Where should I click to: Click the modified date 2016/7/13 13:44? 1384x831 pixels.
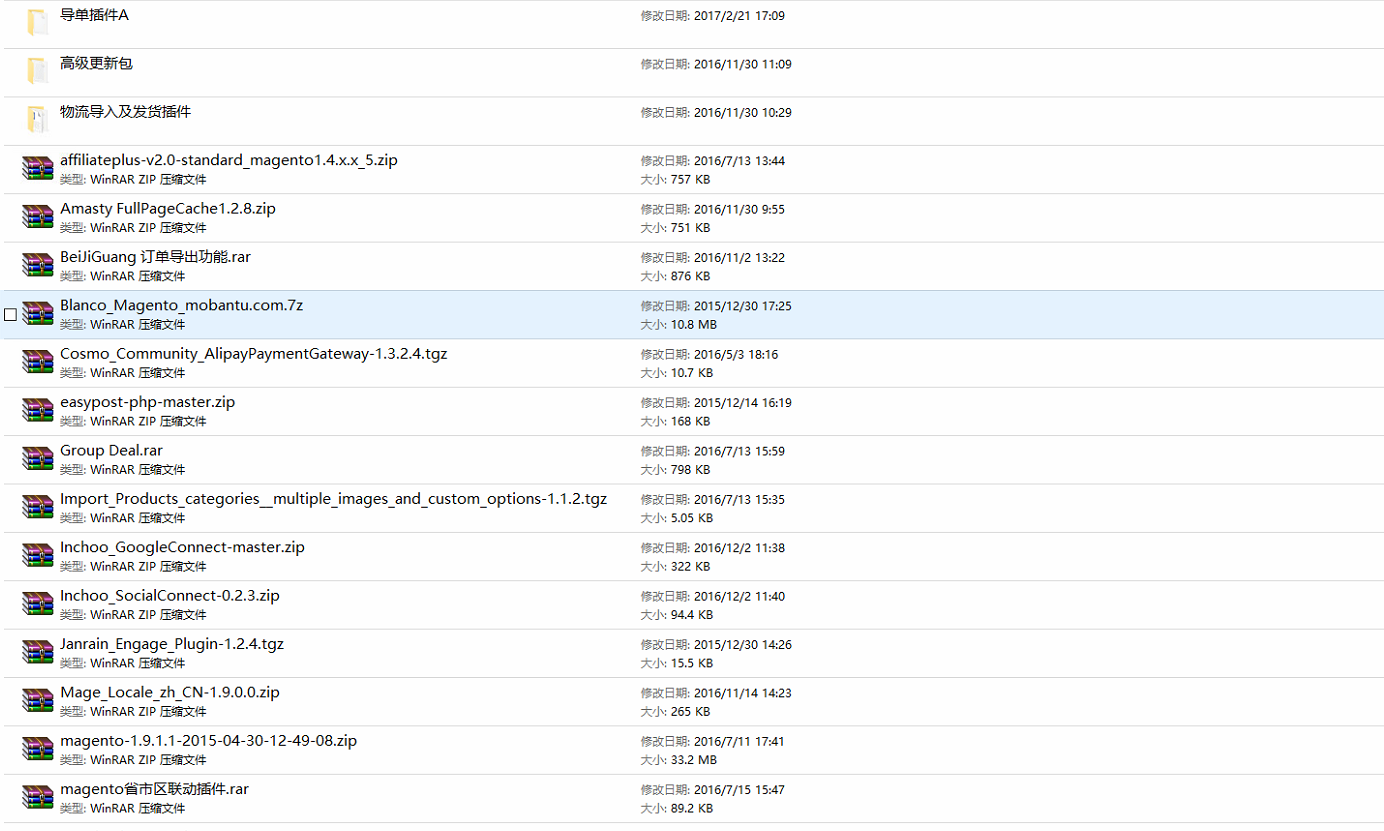[739, 161]
